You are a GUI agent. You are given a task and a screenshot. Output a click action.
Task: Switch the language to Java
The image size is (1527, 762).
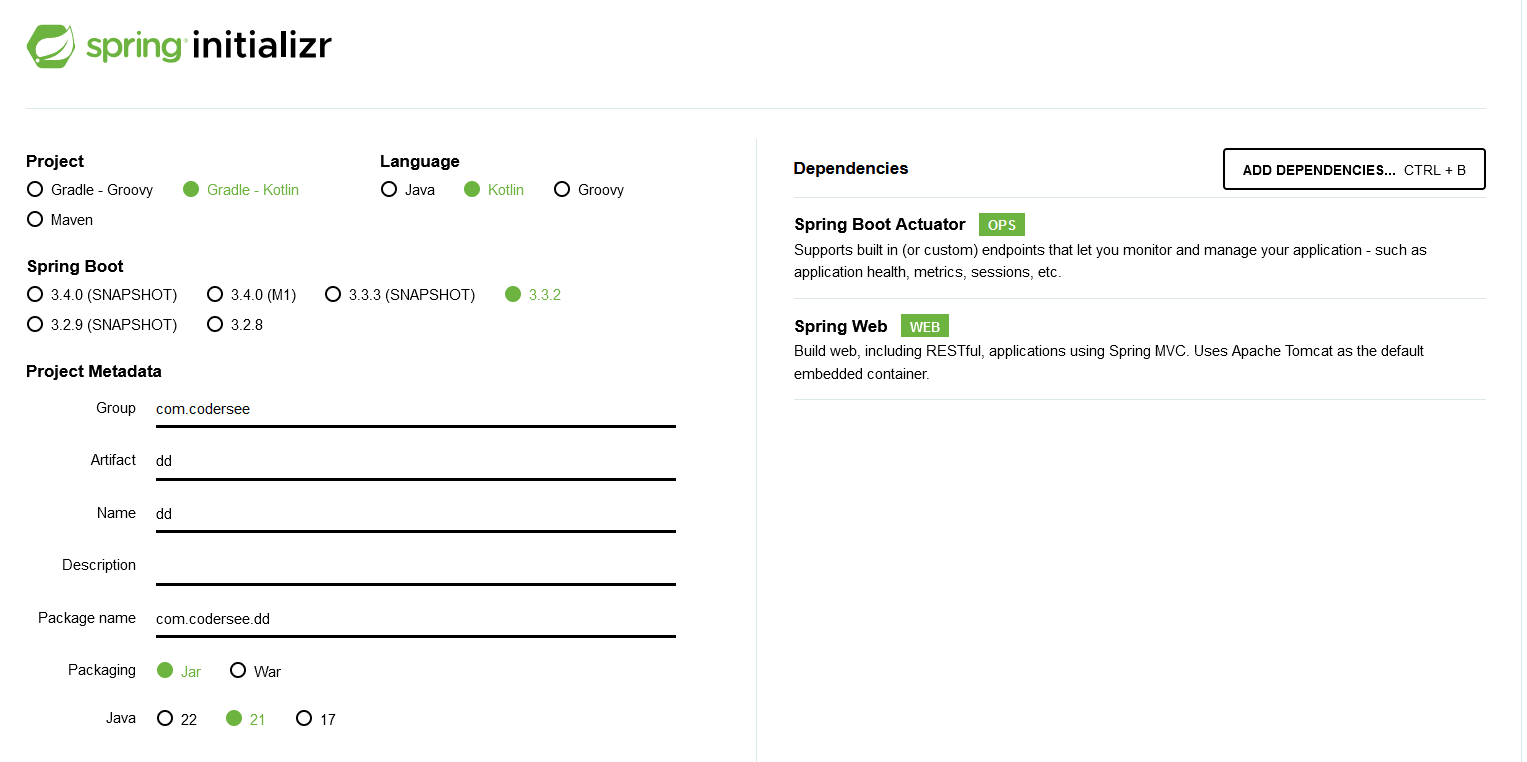point(389,189)
